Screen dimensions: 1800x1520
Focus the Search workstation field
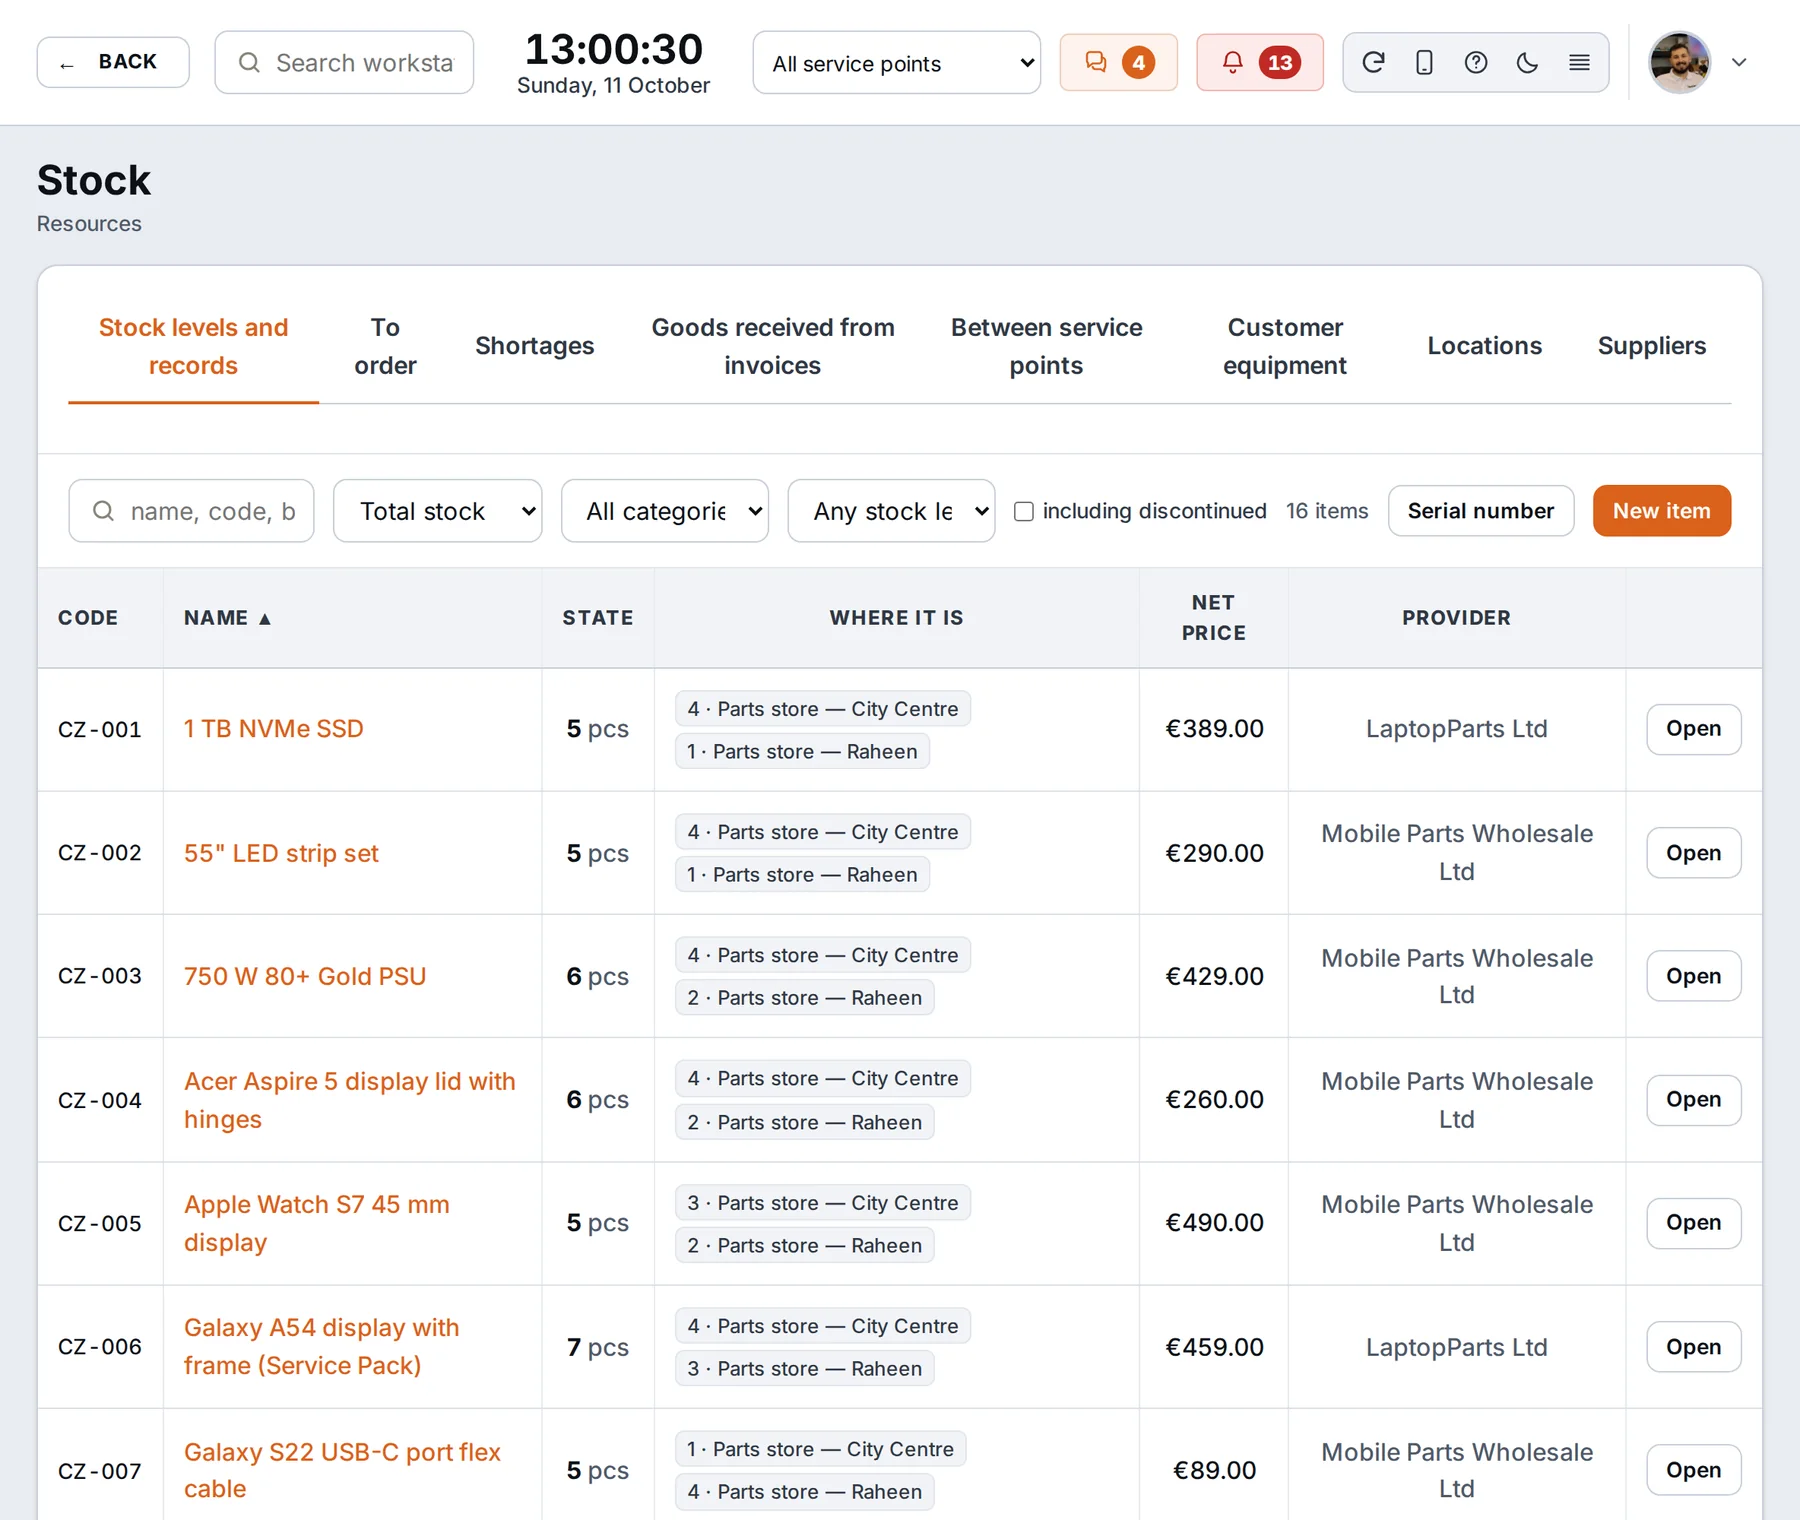(344, 63)
